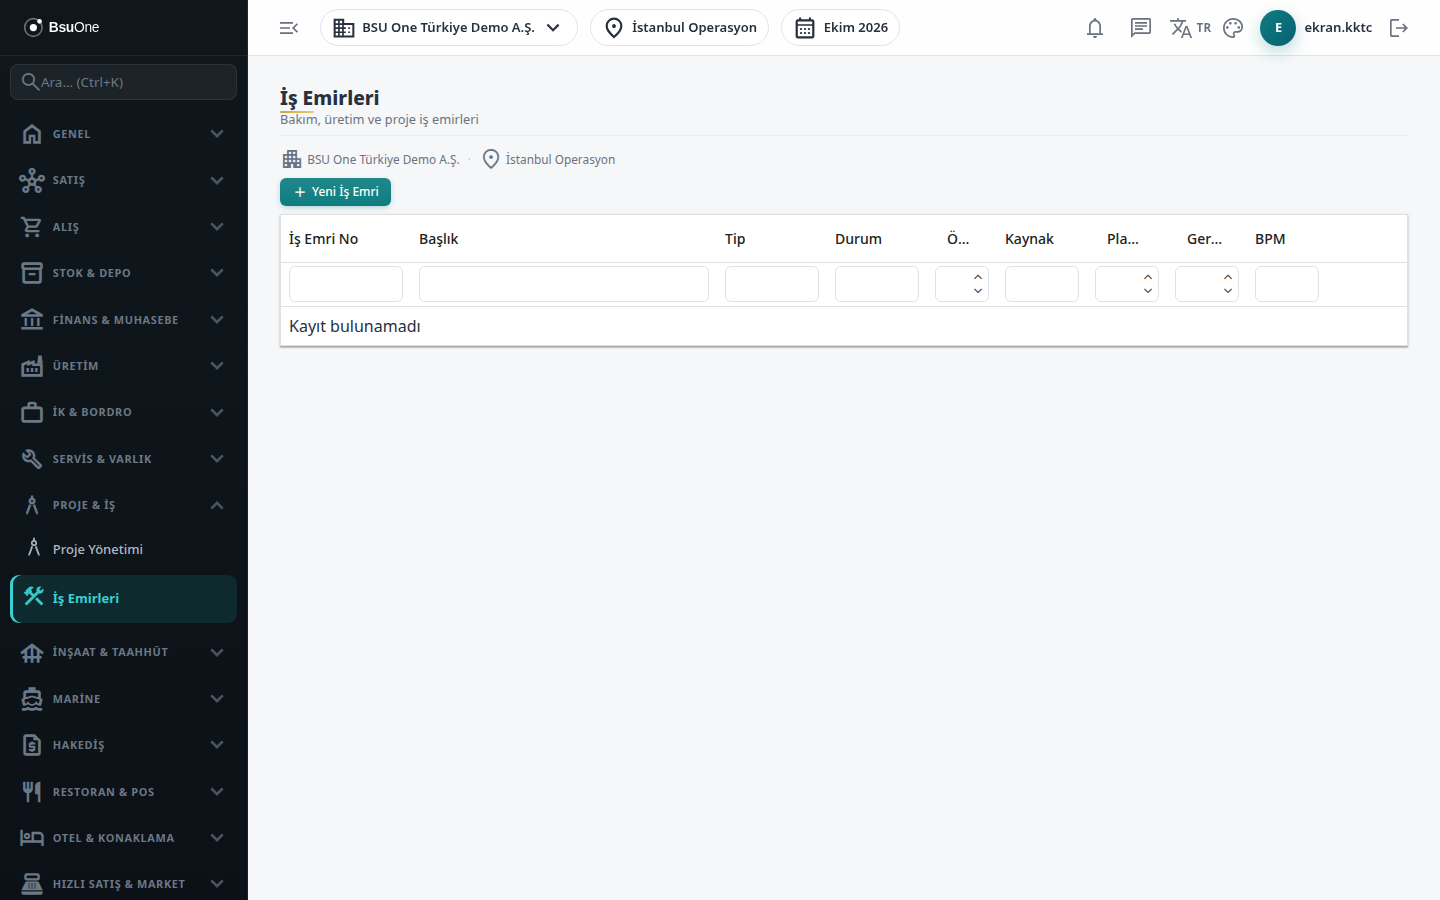This screenshot has height=900, width=1440.
Task: Expand the Otel & Konaklama section chevron
Action: (x=217, y=838)
